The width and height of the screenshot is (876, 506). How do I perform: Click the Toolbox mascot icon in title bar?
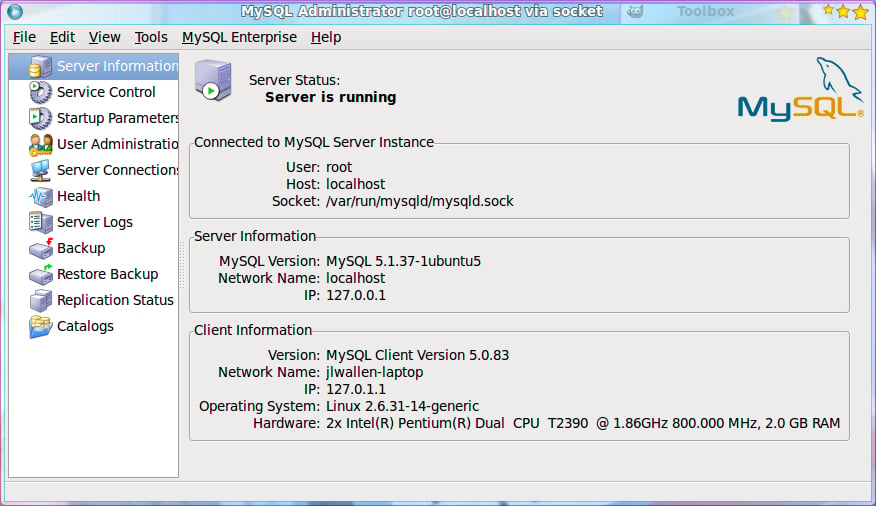coord(635,11)
